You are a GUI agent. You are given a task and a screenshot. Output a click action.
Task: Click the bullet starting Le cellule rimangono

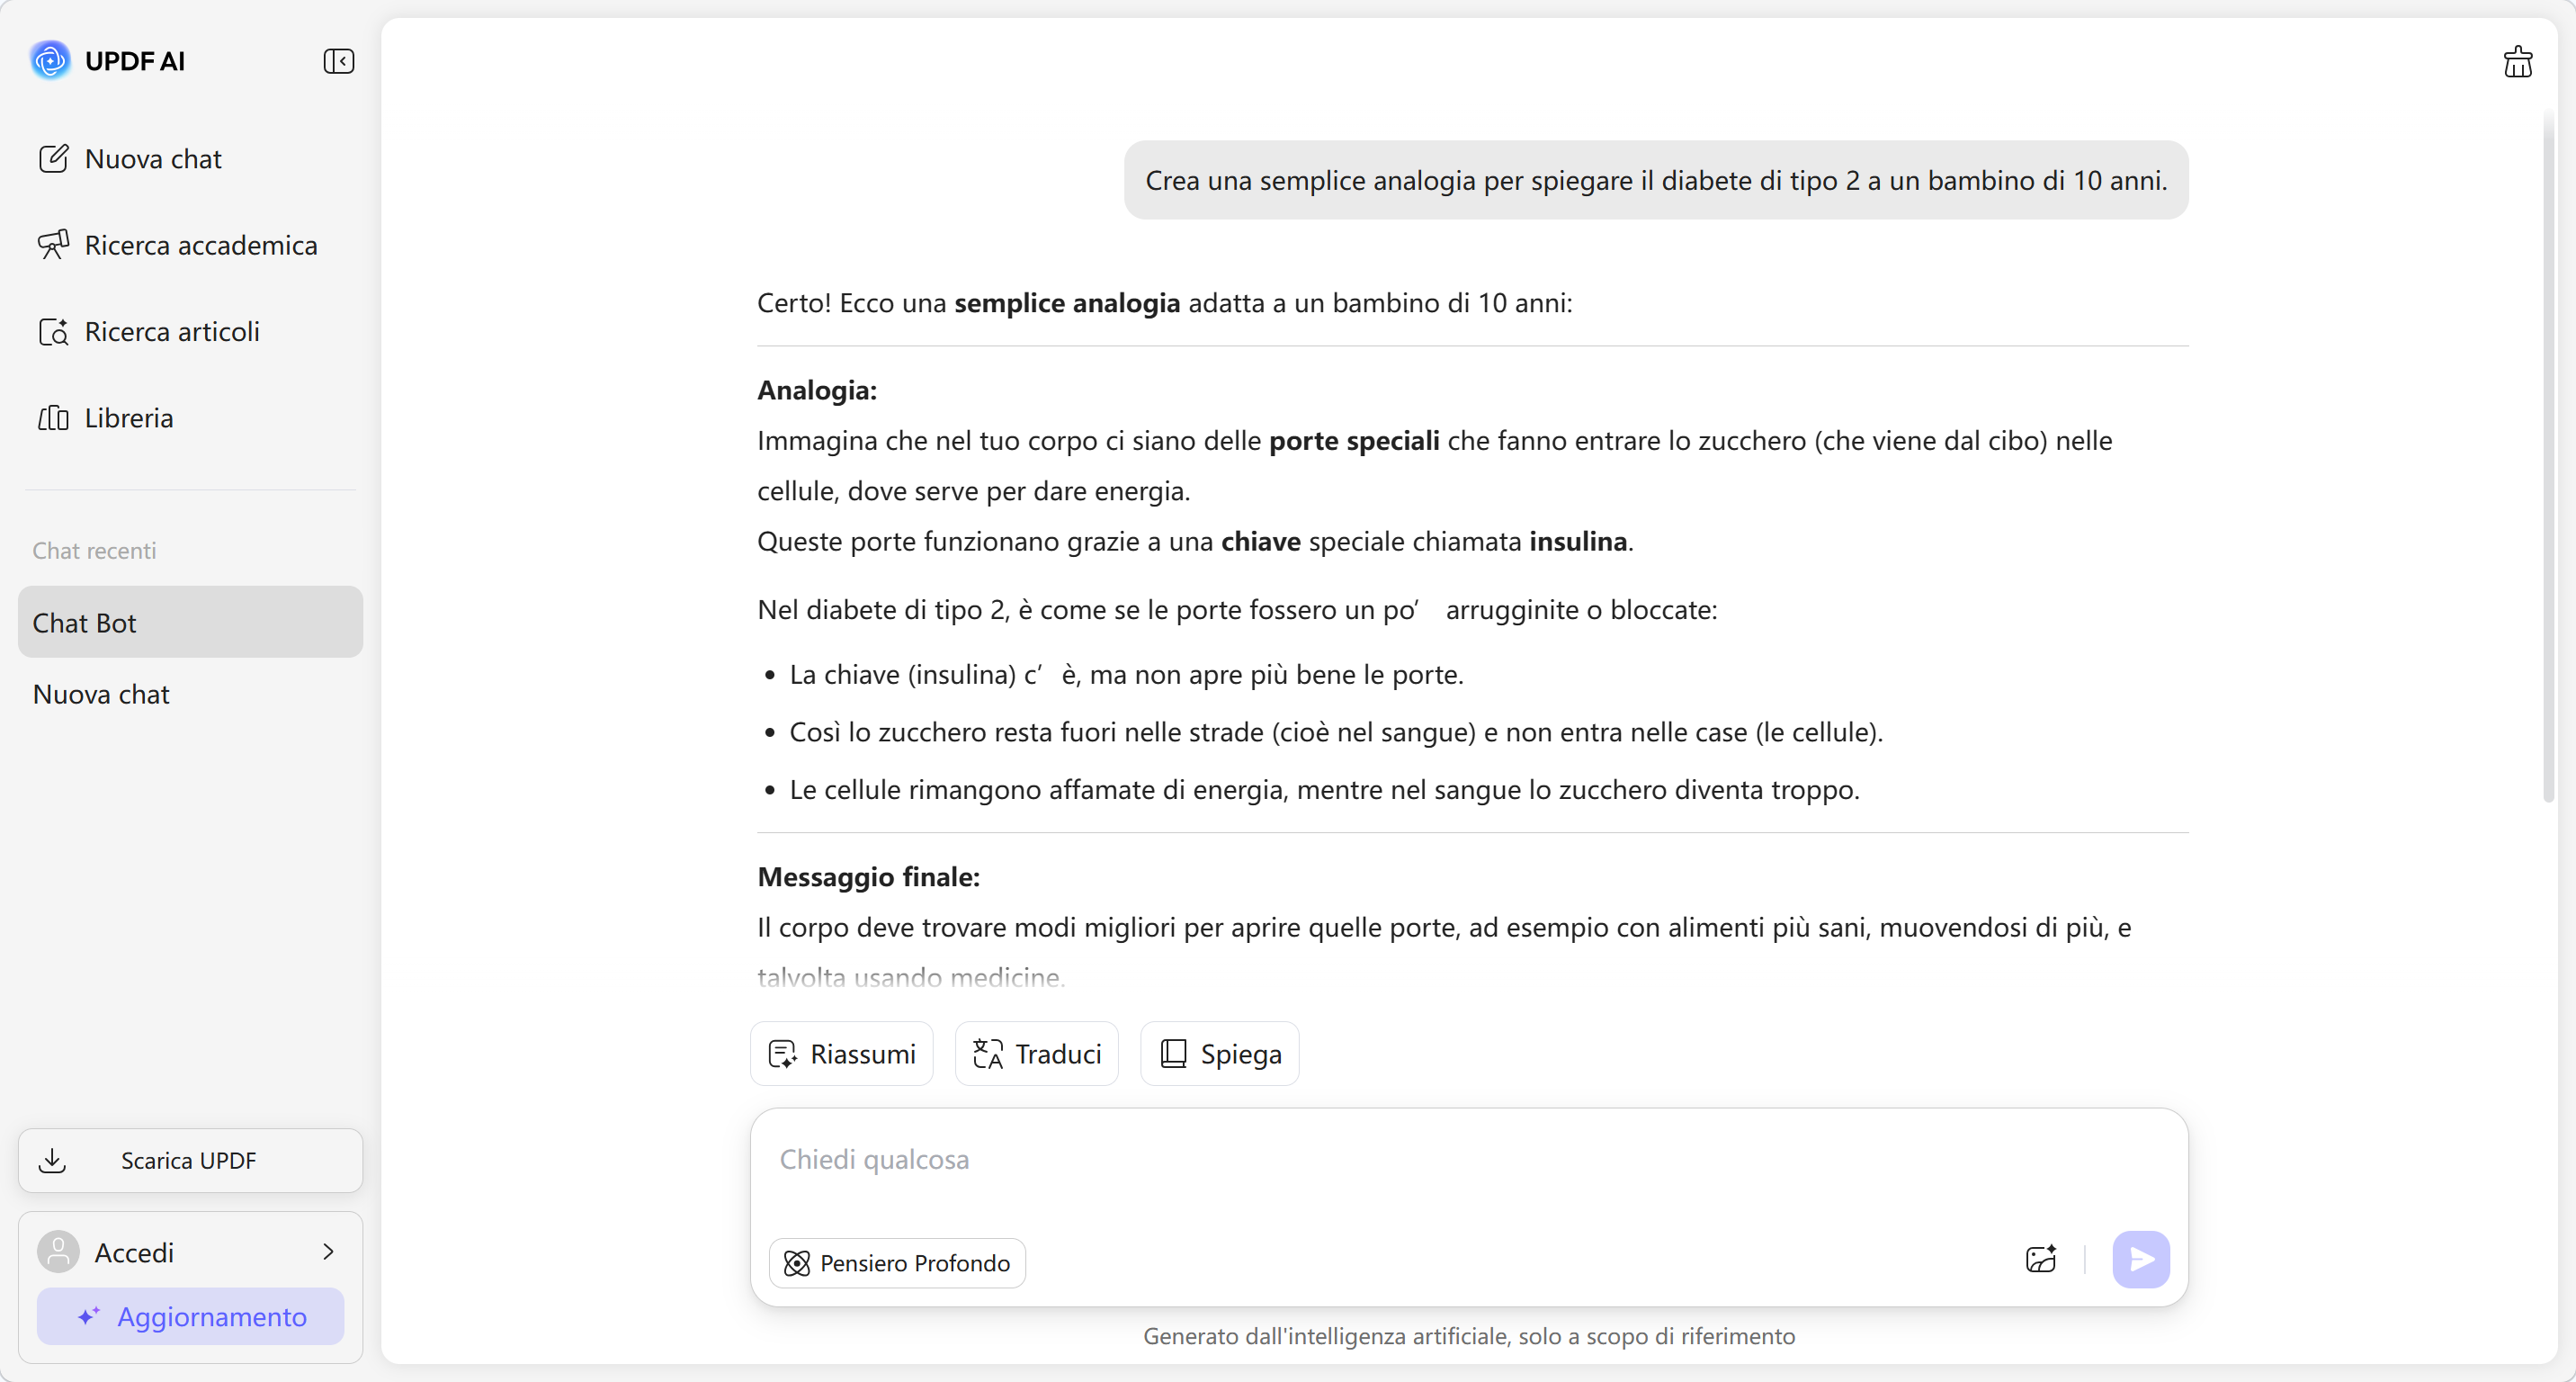pos(1324,790)
